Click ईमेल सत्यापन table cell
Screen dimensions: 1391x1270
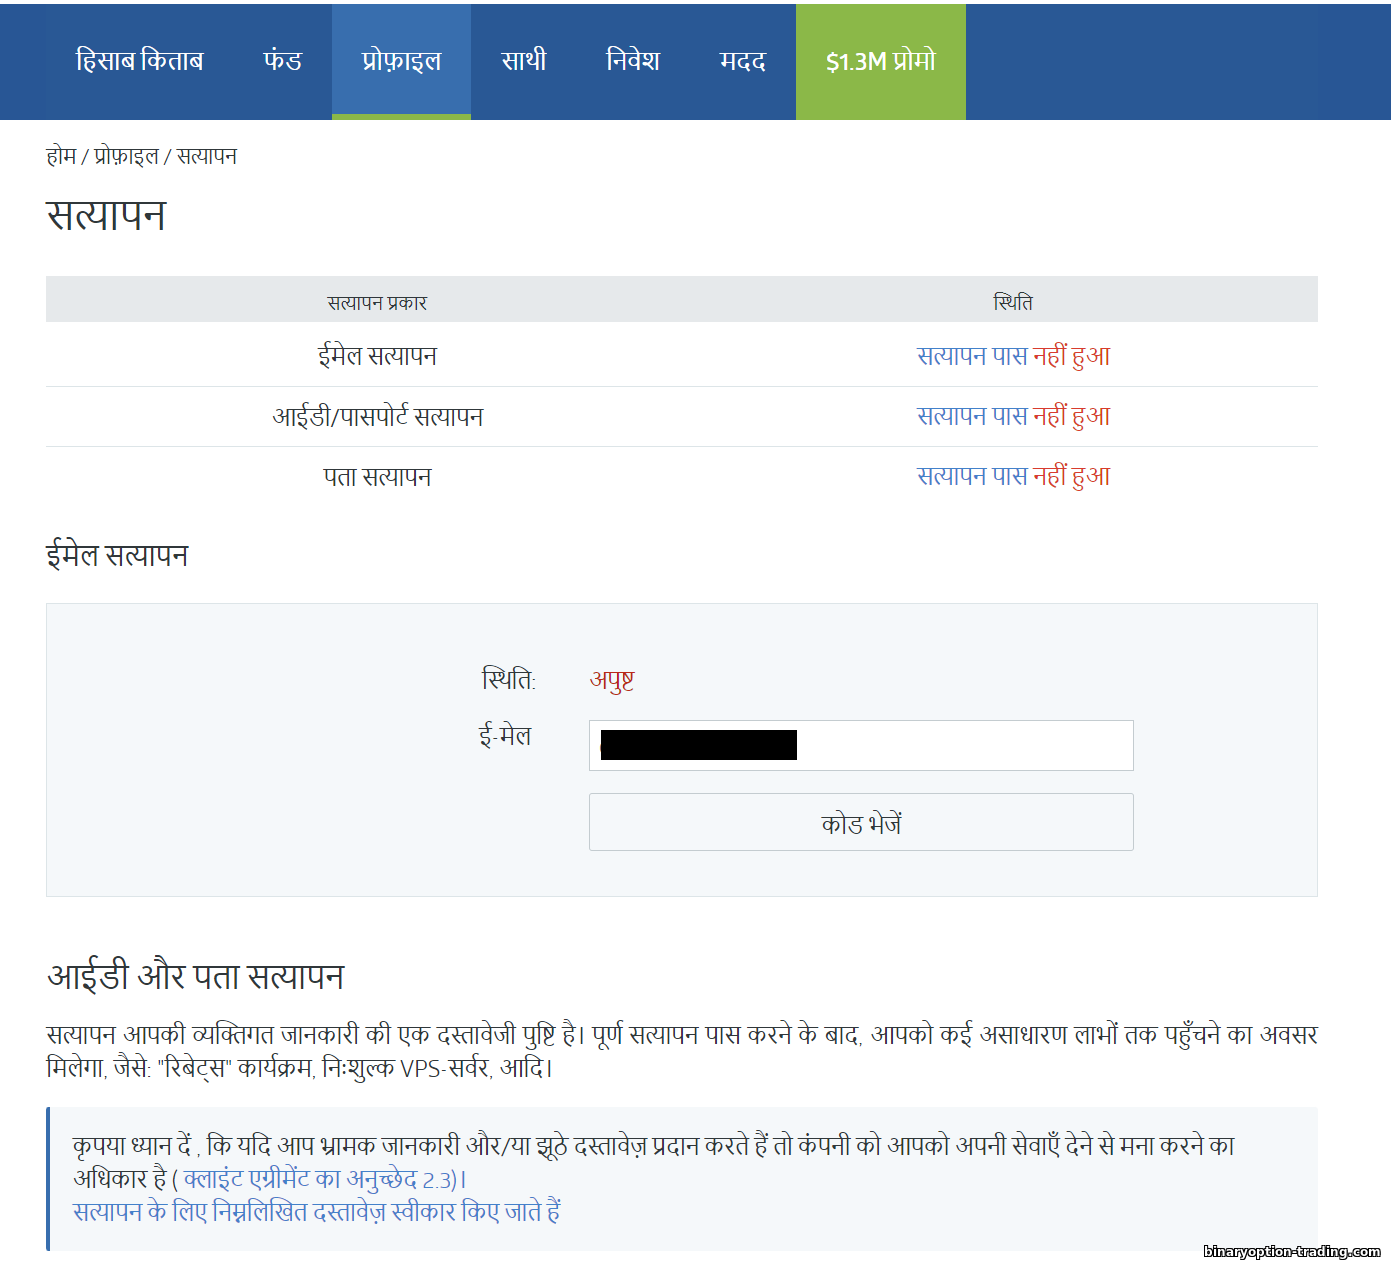pyautogui.click(x=377, y=356)
